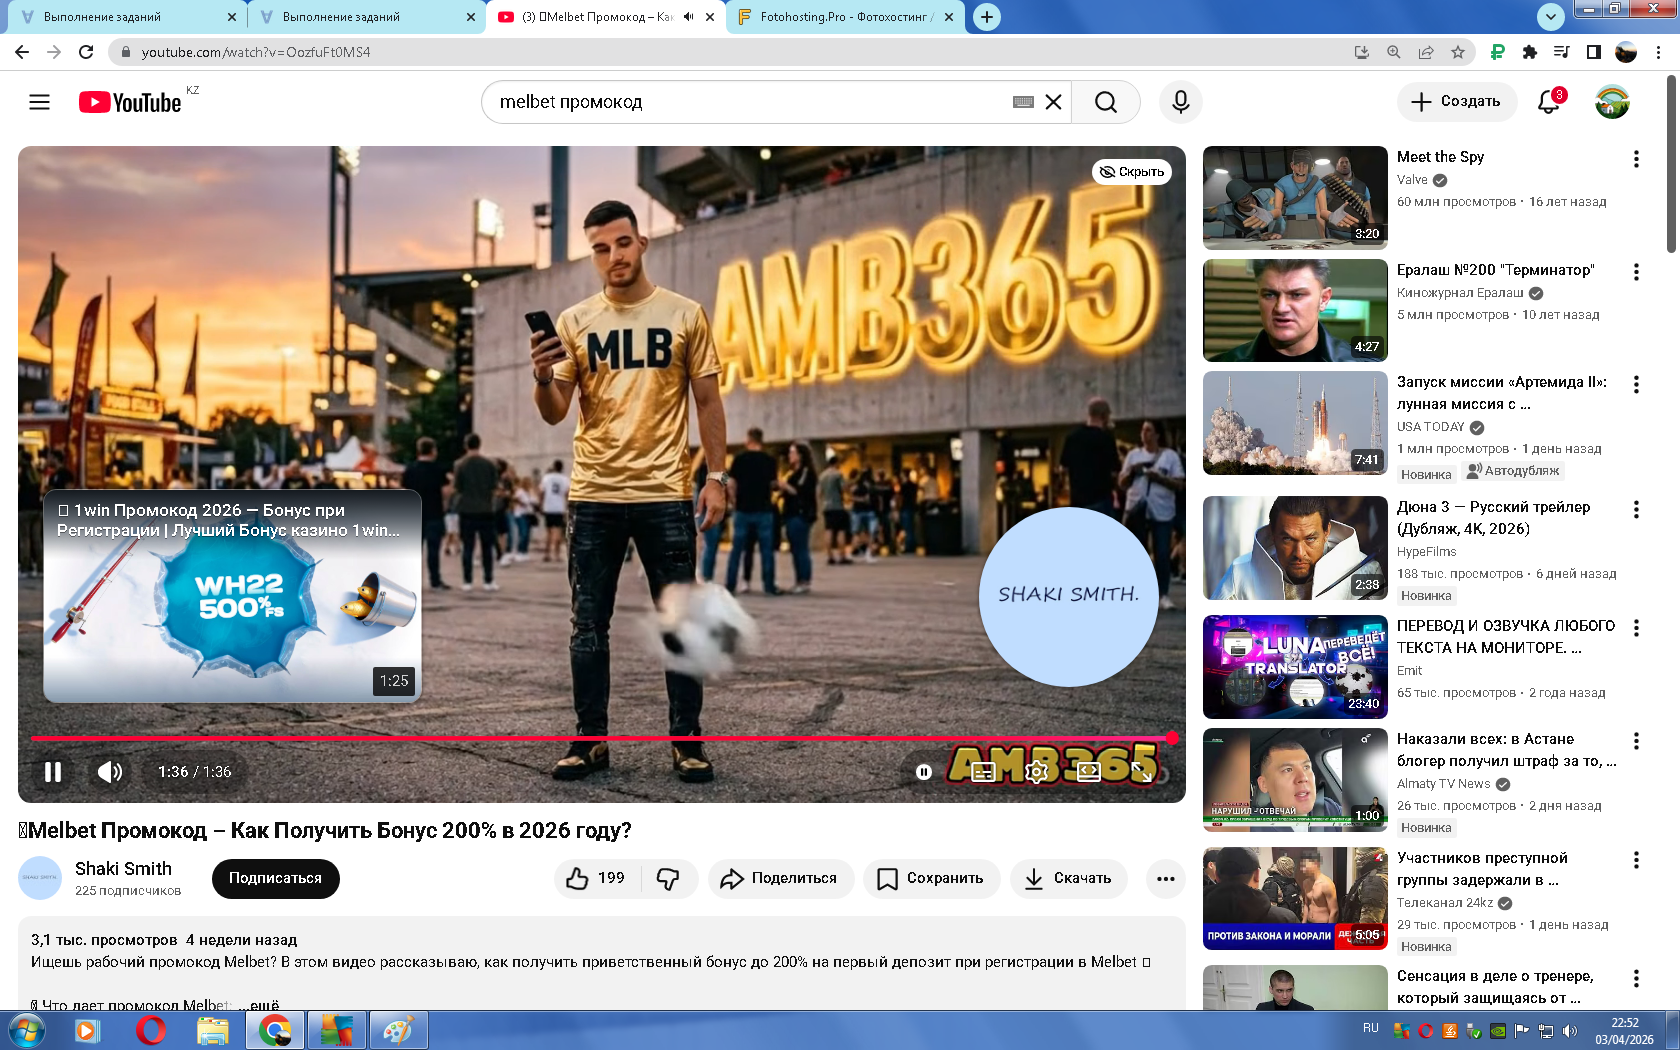Toggle the autoplay switch in player
Screen dimensions: 1680x1050
(924, 771)
